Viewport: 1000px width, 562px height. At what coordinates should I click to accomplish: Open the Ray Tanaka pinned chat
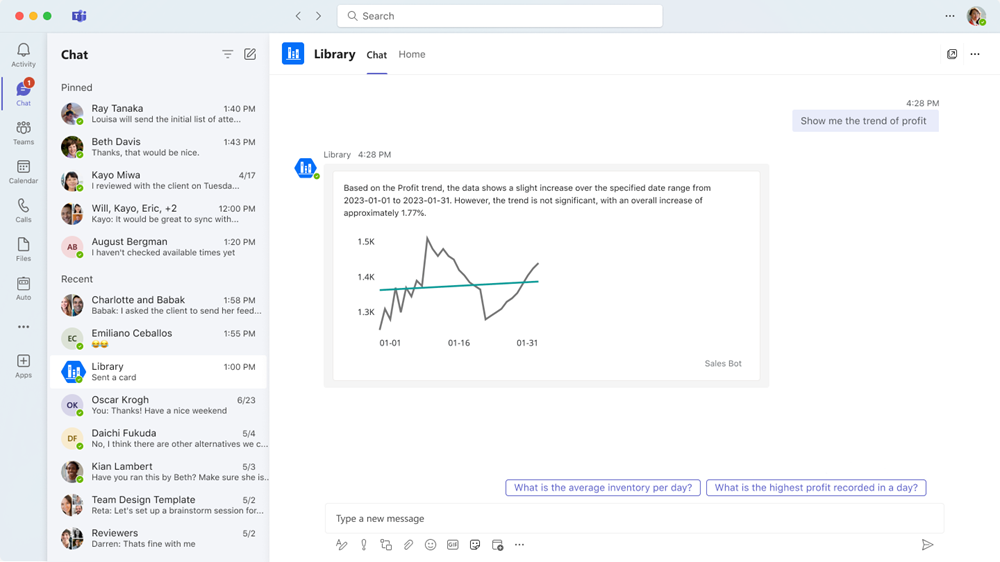tap(158, 114)
